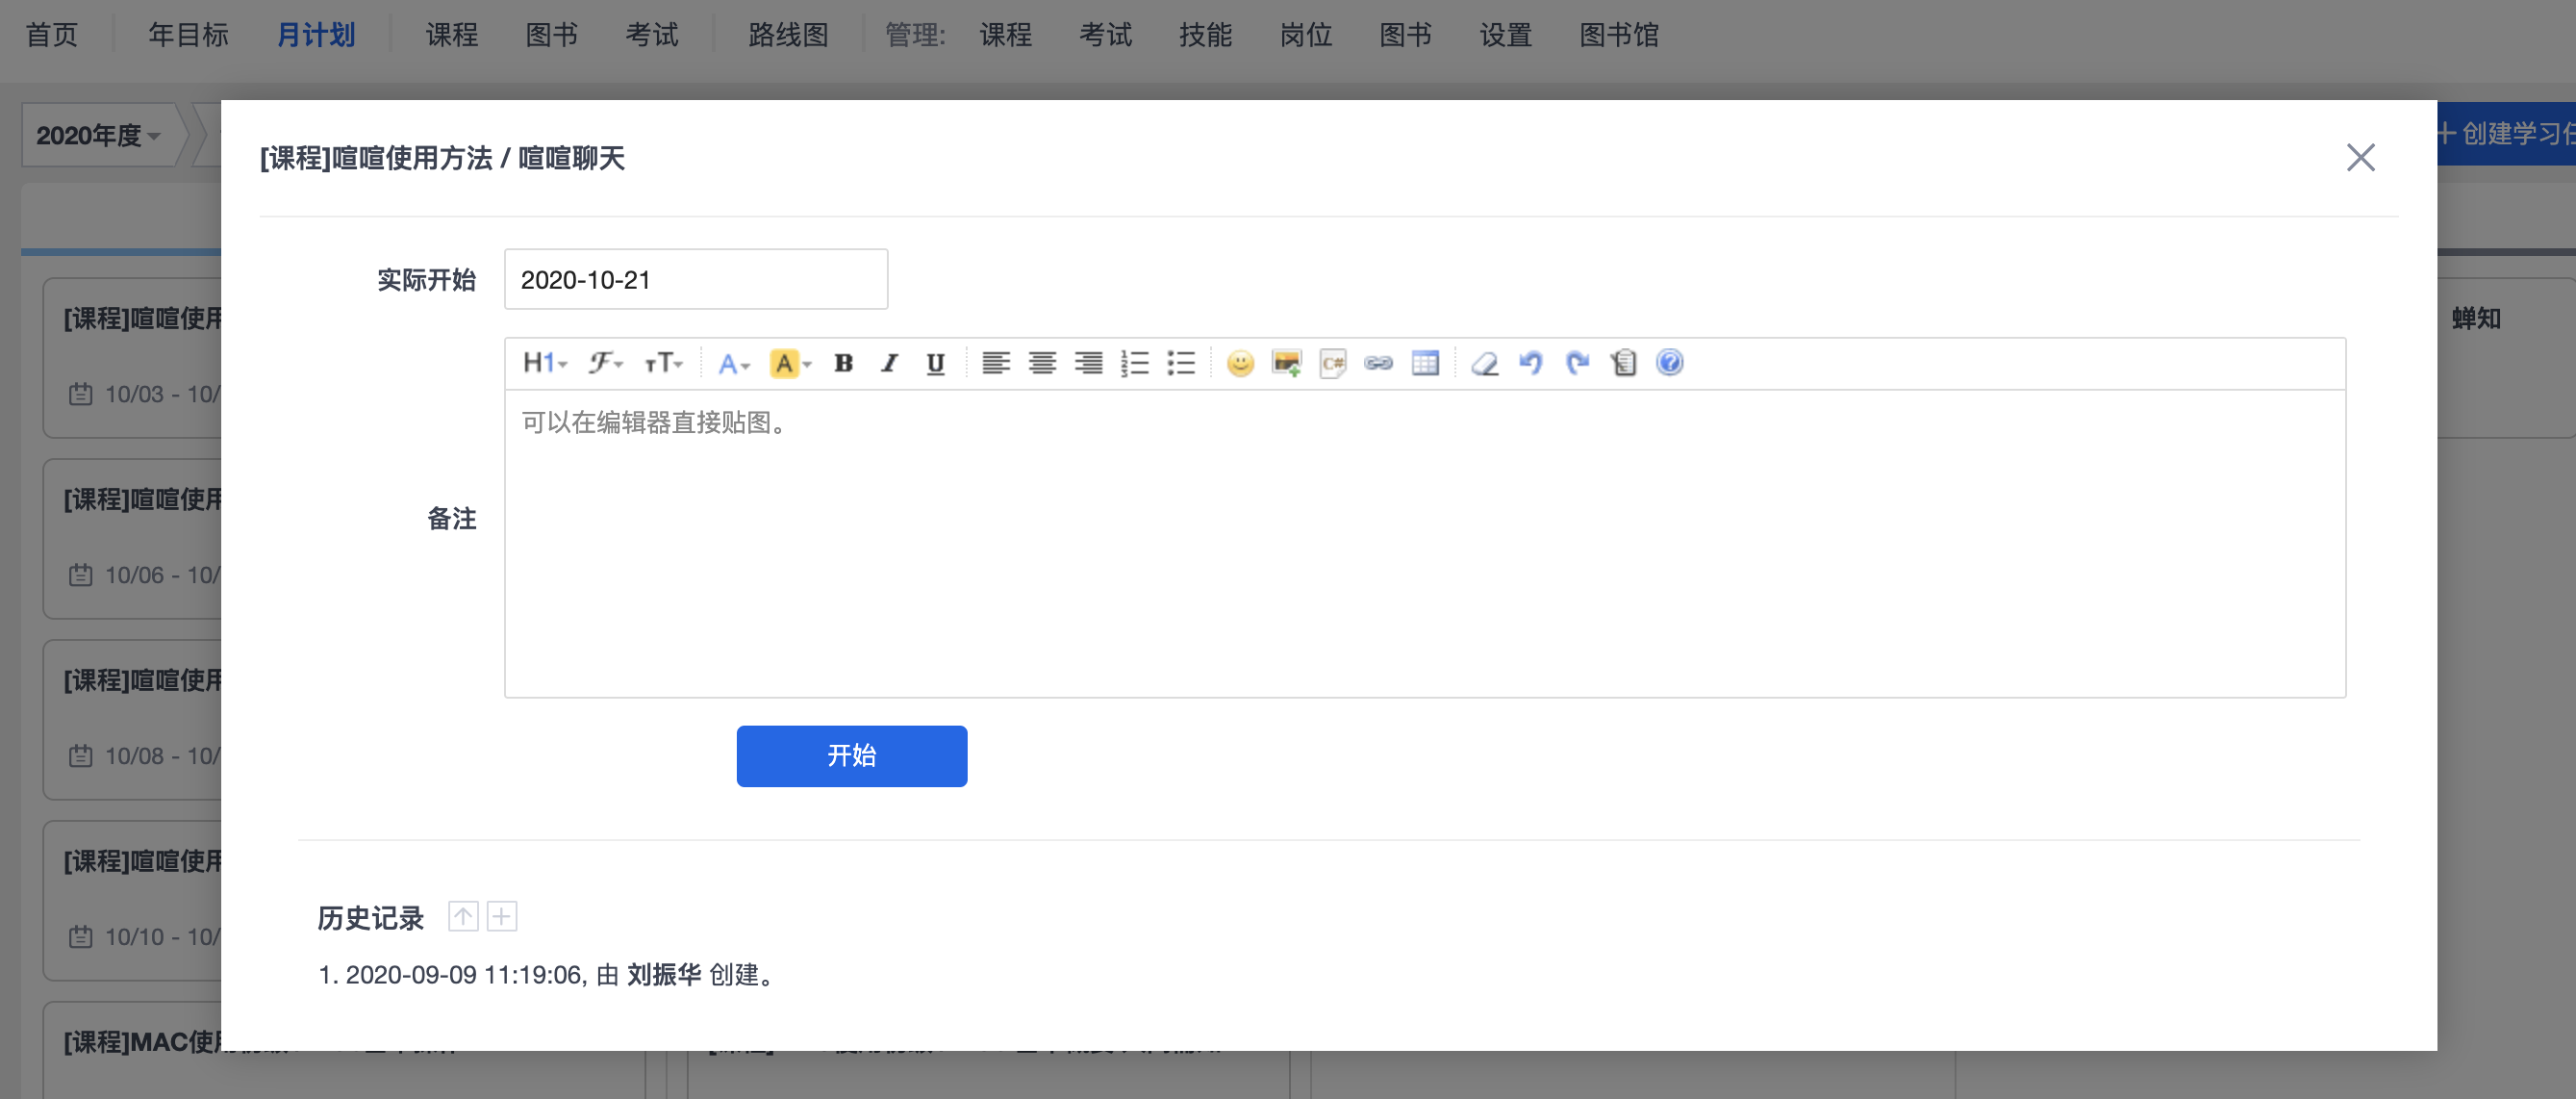Center align text
Image resolution: width=2576 pixels, height=1099 pixels.
pos(1042,363)
